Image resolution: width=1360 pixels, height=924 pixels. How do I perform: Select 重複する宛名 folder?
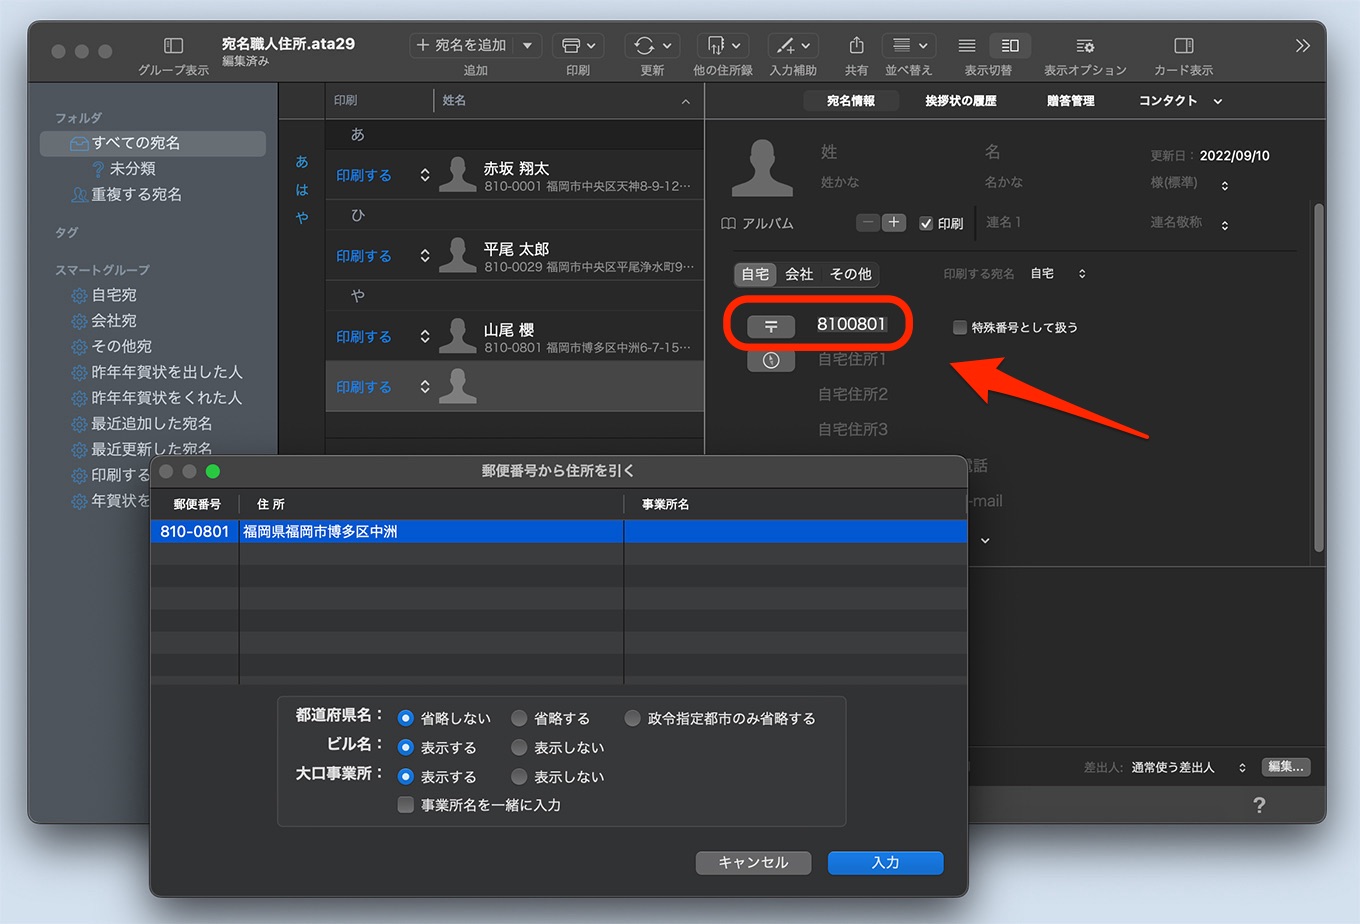pyautogui.click(x=136, y=194)
